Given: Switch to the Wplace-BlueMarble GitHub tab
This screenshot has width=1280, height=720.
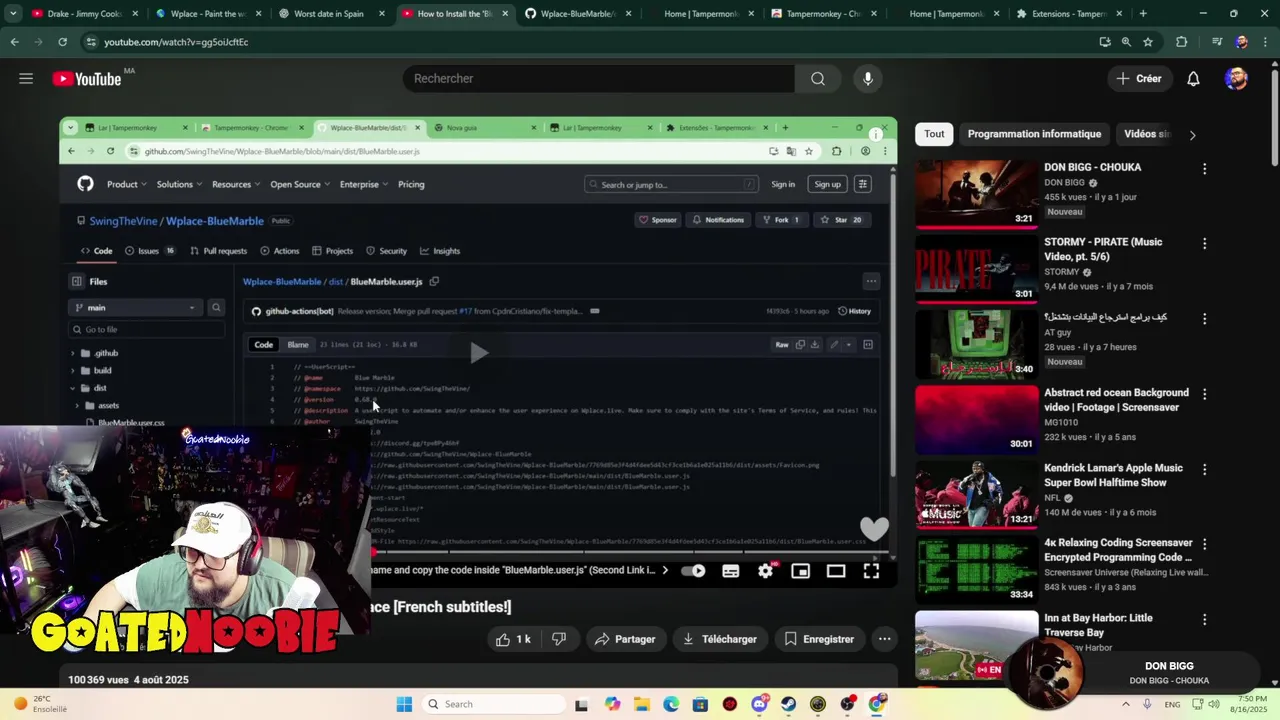Looking at the screenshot, I should pyautogui.click(x=579, y=14).
